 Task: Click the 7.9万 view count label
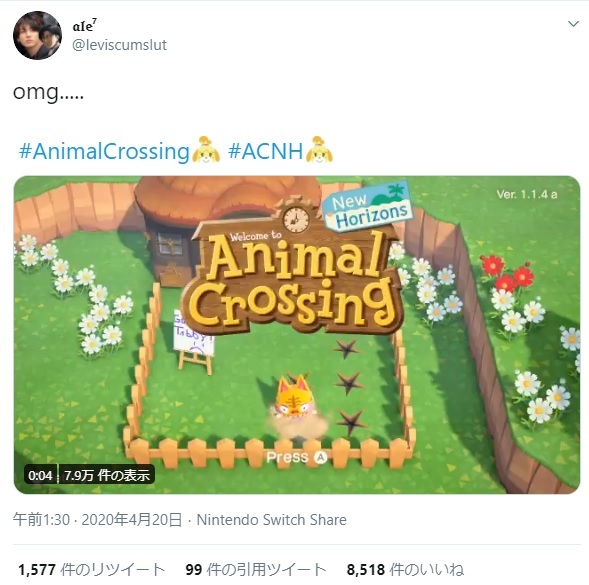107,475
